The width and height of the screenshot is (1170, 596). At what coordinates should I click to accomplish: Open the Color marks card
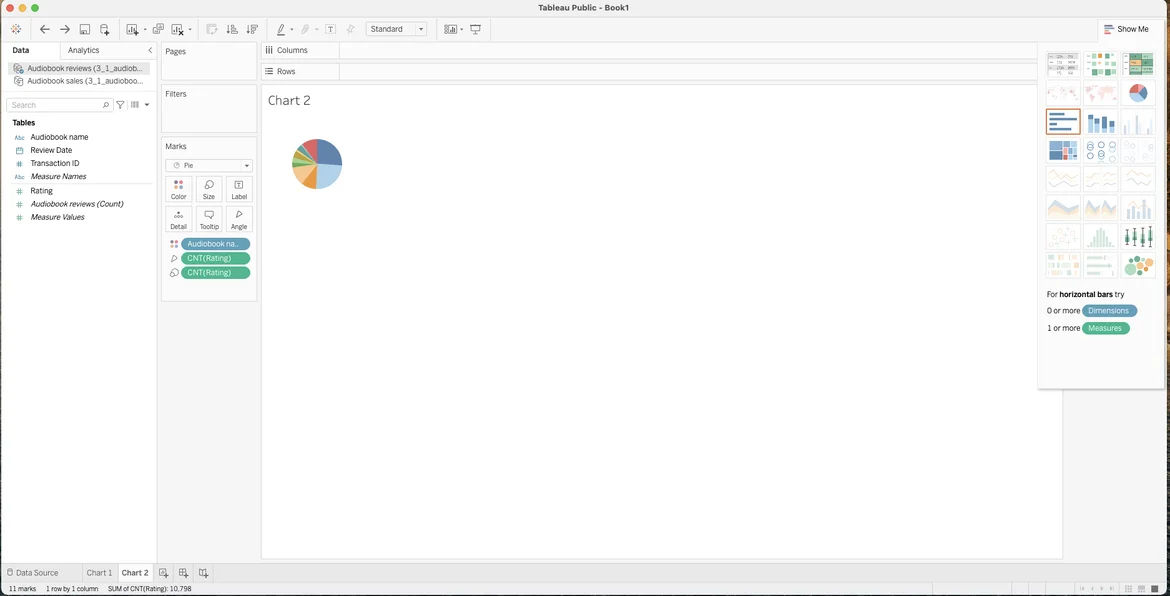point(179,190)
